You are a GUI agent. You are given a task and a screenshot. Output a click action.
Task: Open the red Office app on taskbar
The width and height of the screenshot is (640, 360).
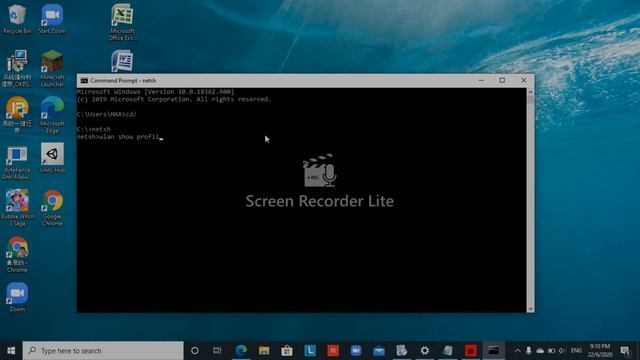[333, 351]
